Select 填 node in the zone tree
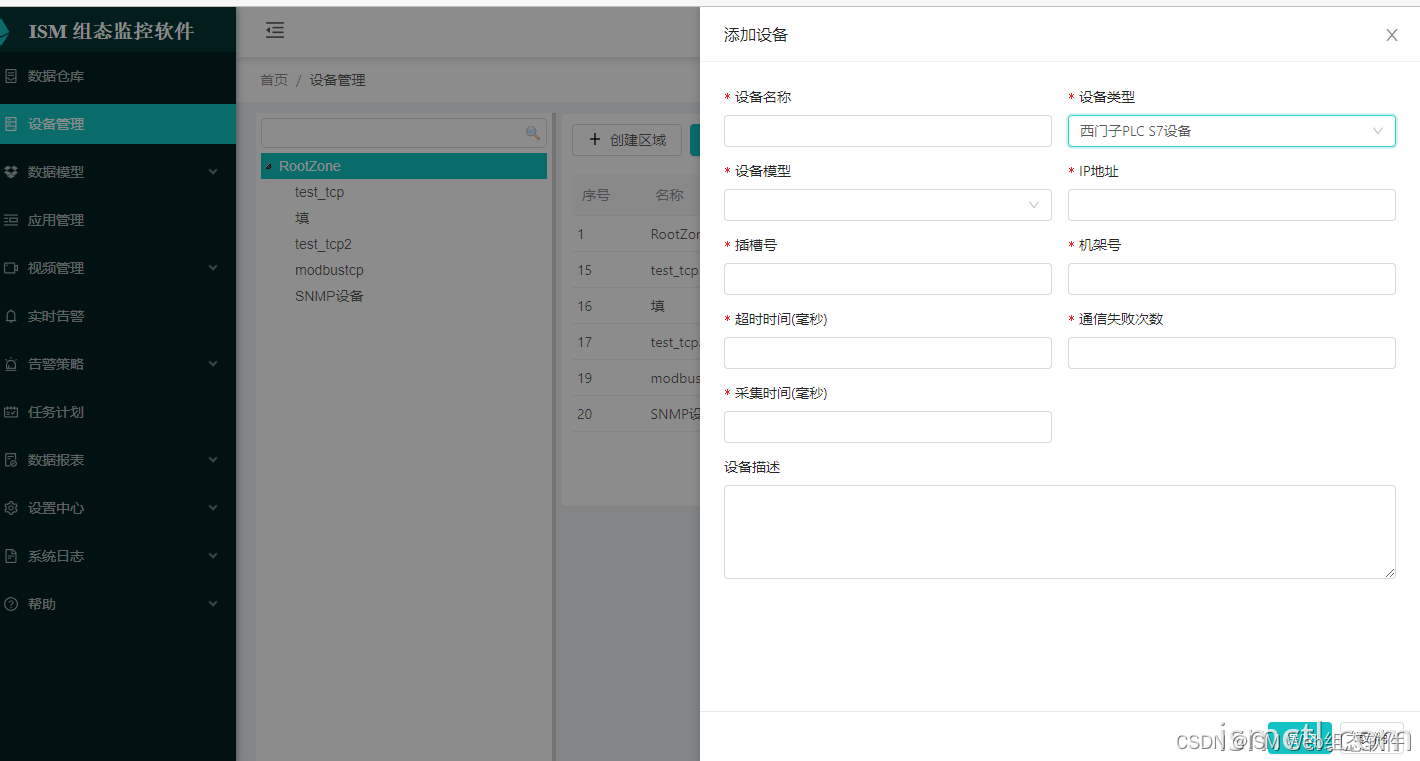1420x761 pixels. point(302,218)
